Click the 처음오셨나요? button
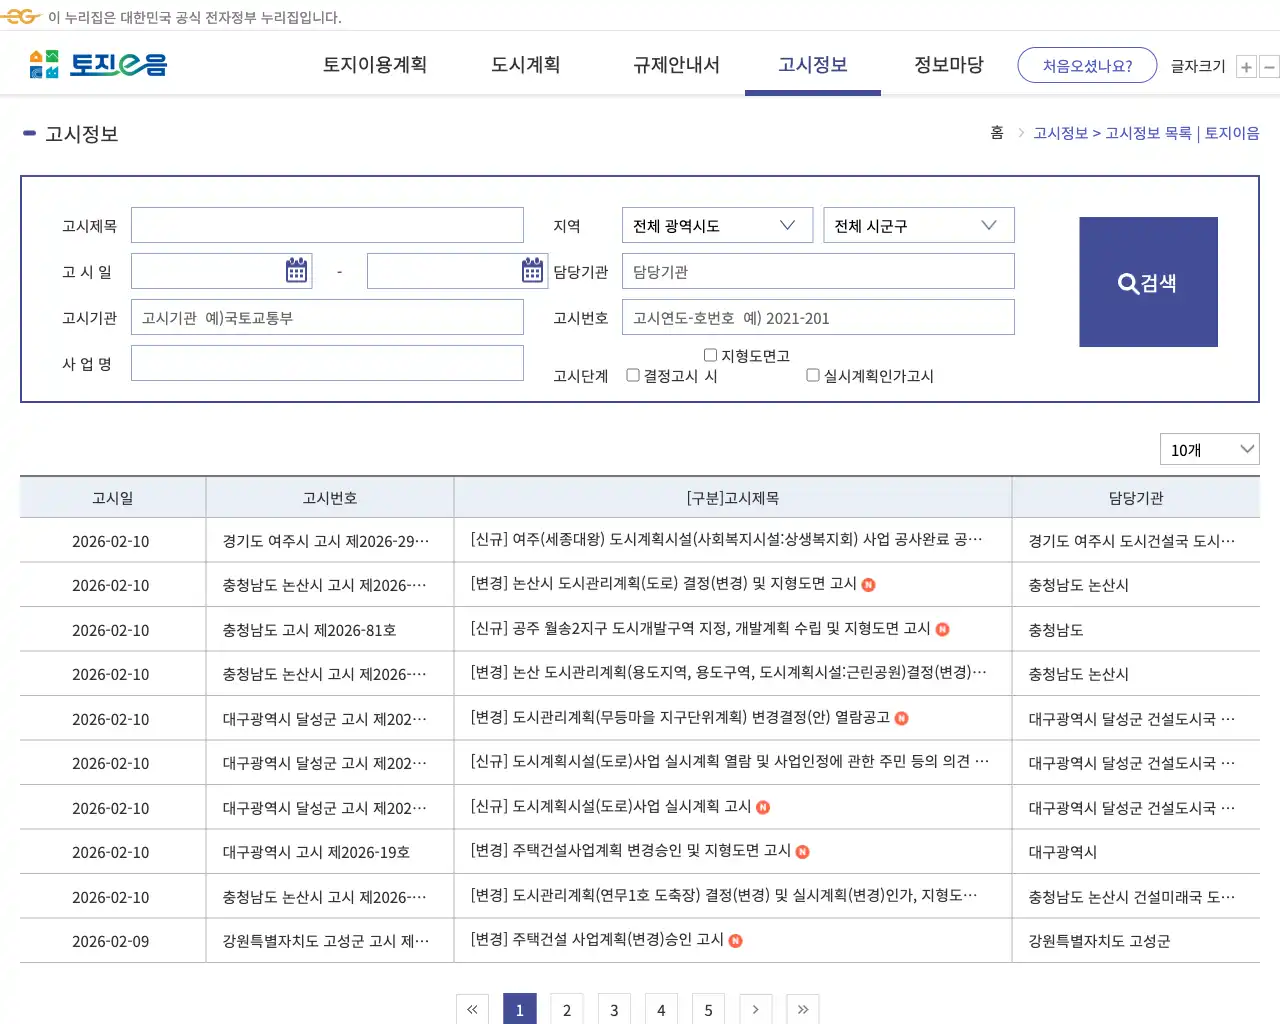This screenshot has height=1024, width=1280. pyautogui.click(x=1087, y=64)
